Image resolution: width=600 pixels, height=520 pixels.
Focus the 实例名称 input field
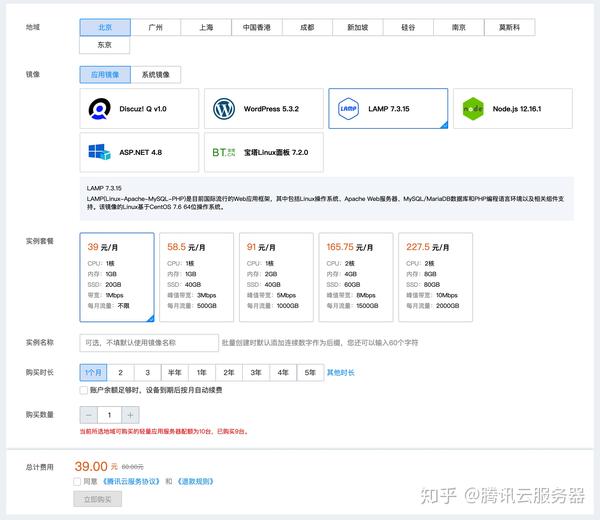(x=149, y=342)
